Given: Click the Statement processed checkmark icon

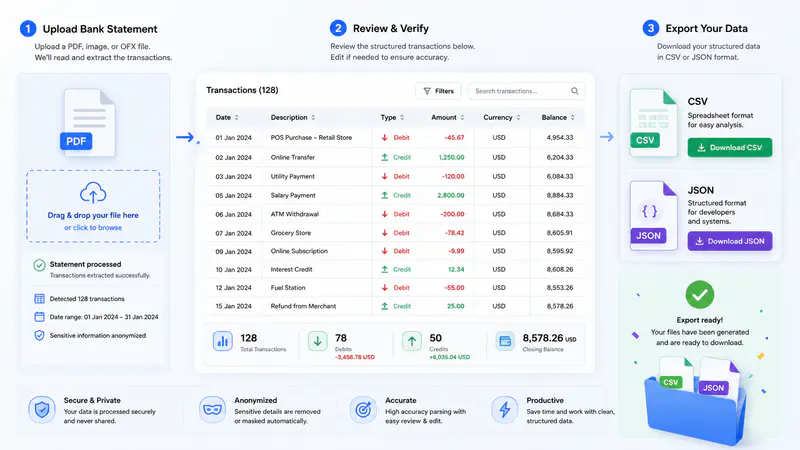Looking at the screenshot, I should click(x=39, y=265).
